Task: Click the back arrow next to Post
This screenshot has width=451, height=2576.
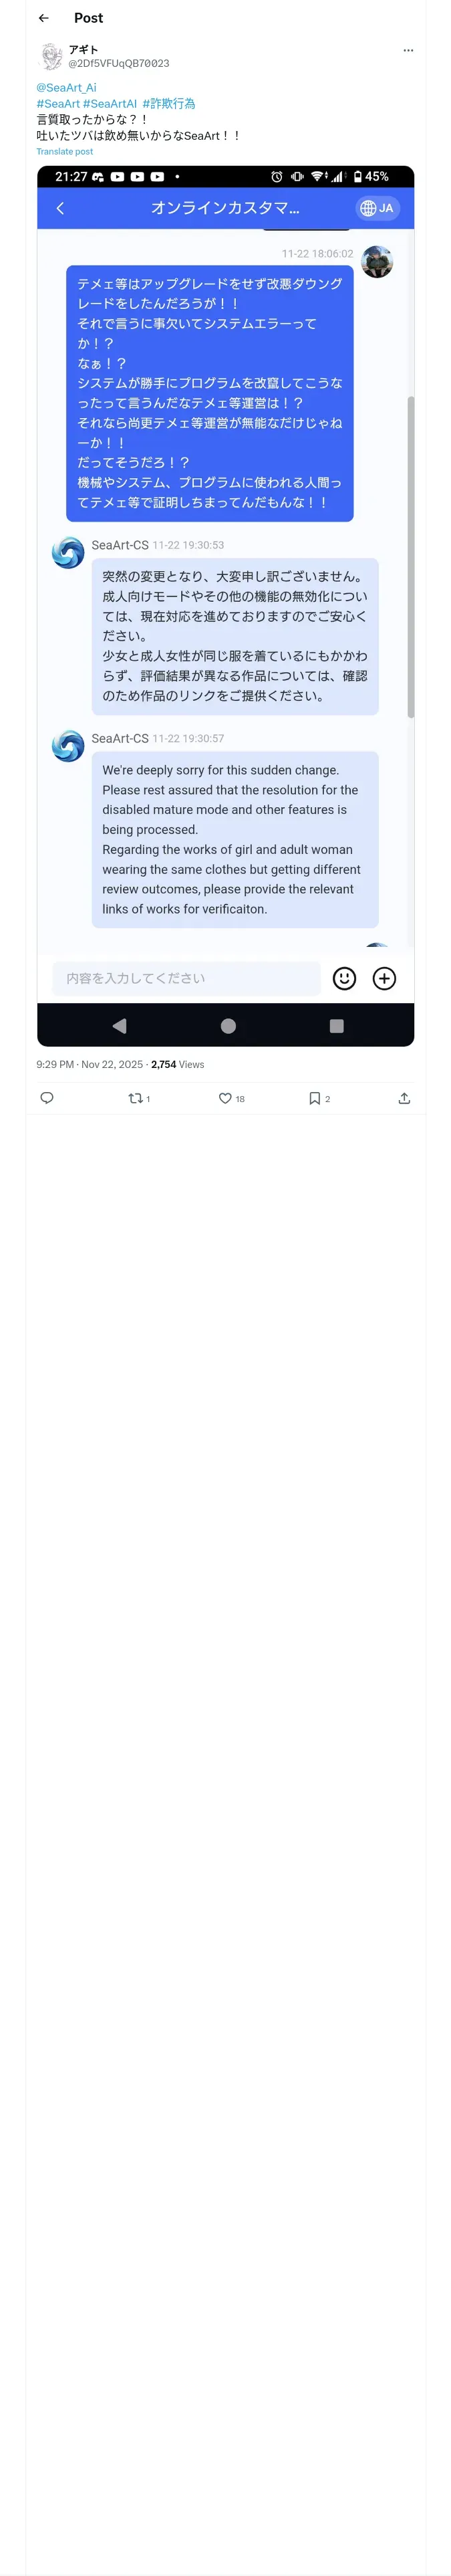Action: pos(43,18)
